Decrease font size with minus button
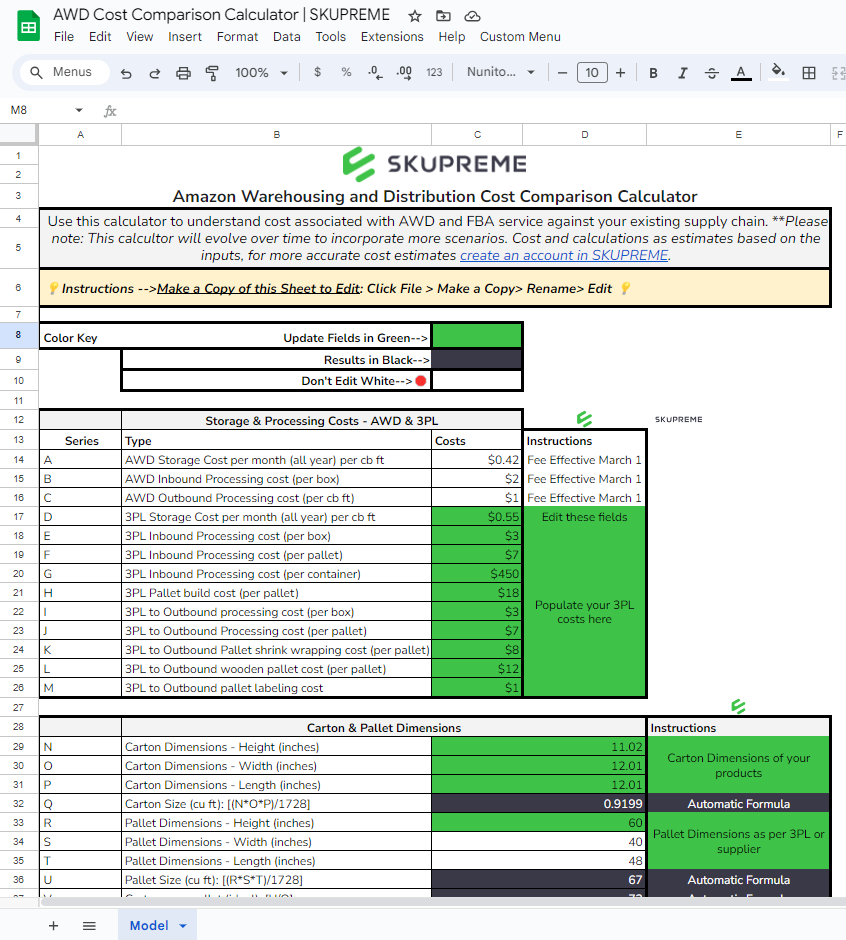Screen dimensions: 846x940 point(562,73)
